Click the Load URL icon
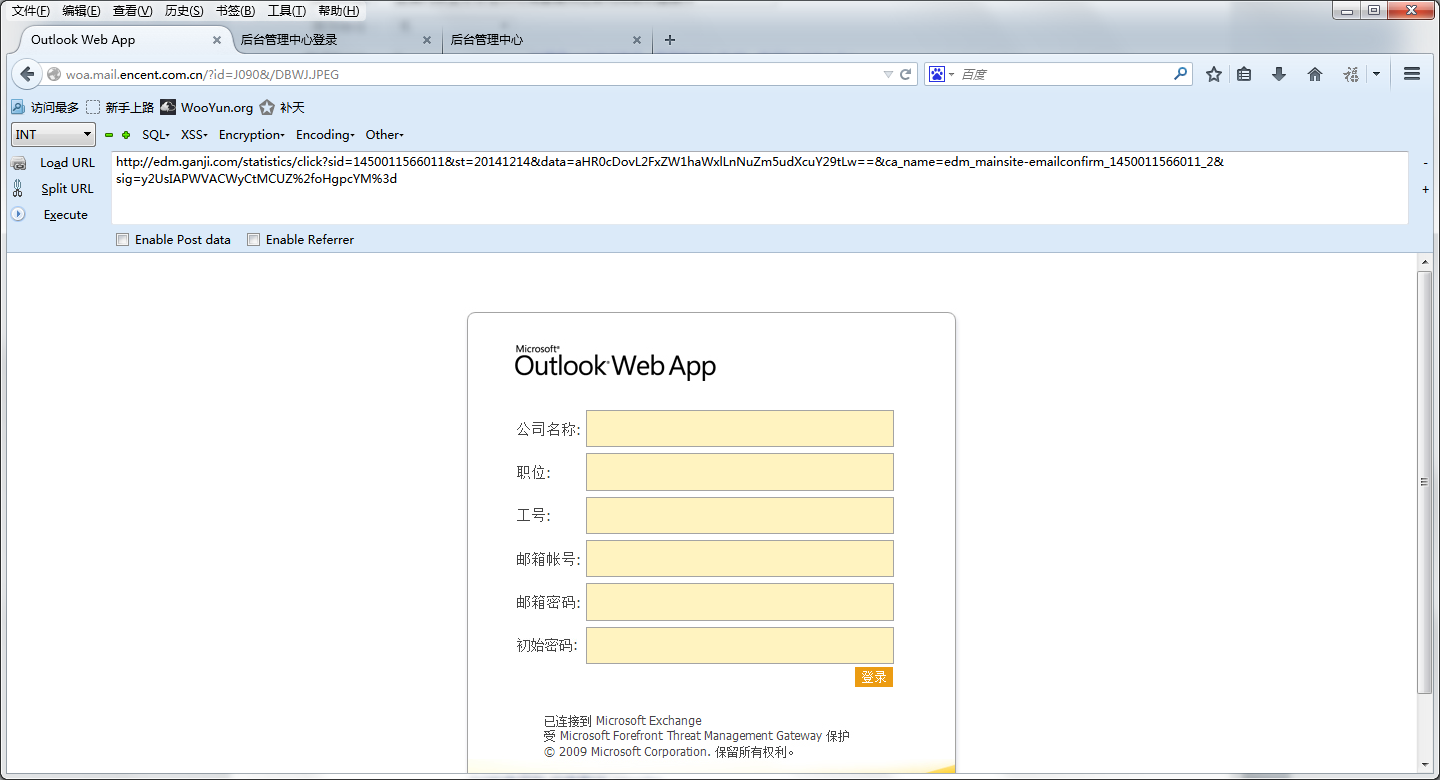The width and height of the screenshot is (1440, 780). point(18,163)
